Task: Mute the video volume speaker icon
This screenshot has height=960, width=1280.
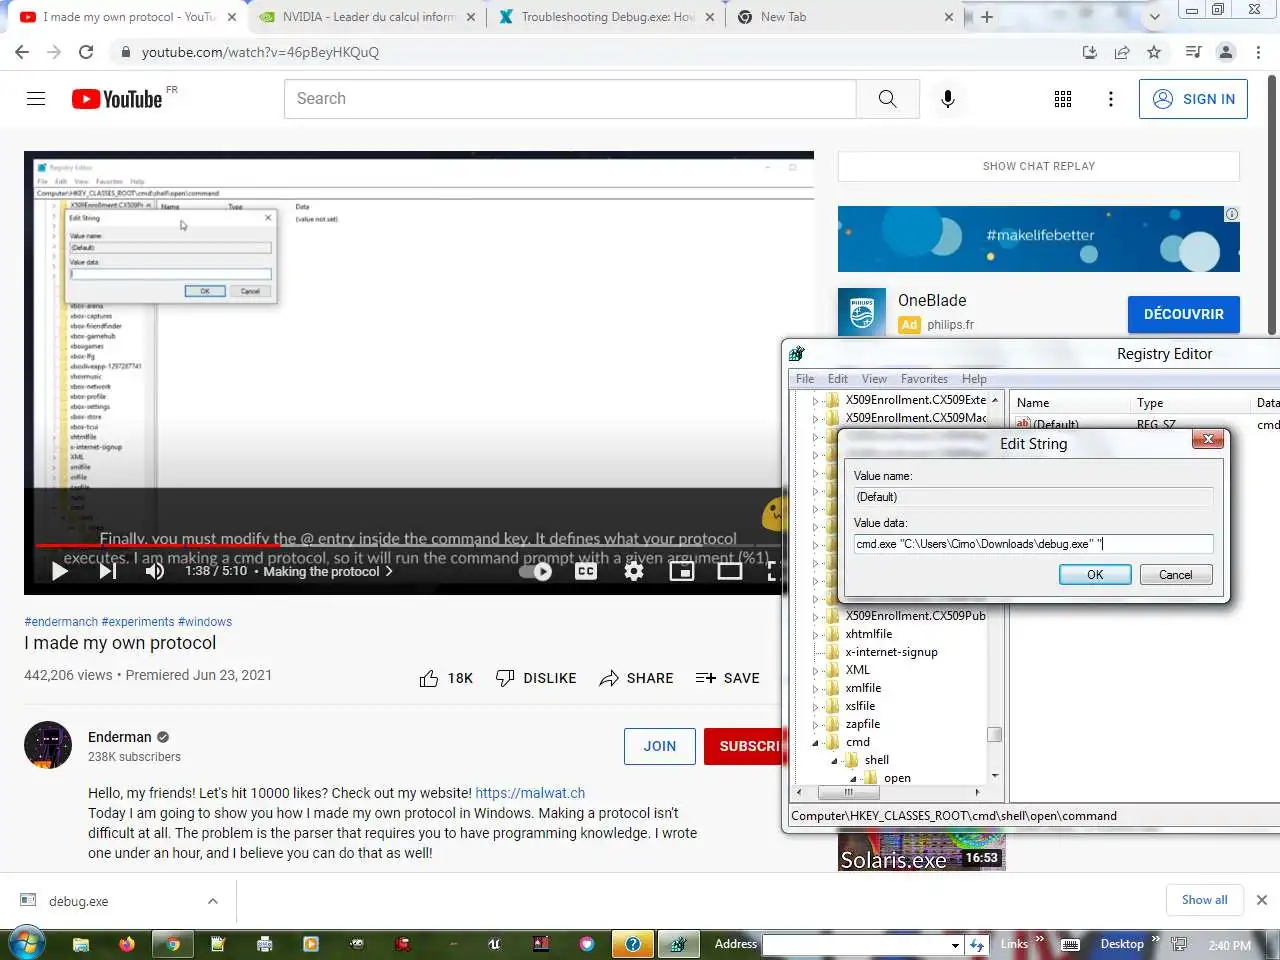Action: [x=155, y=571]
